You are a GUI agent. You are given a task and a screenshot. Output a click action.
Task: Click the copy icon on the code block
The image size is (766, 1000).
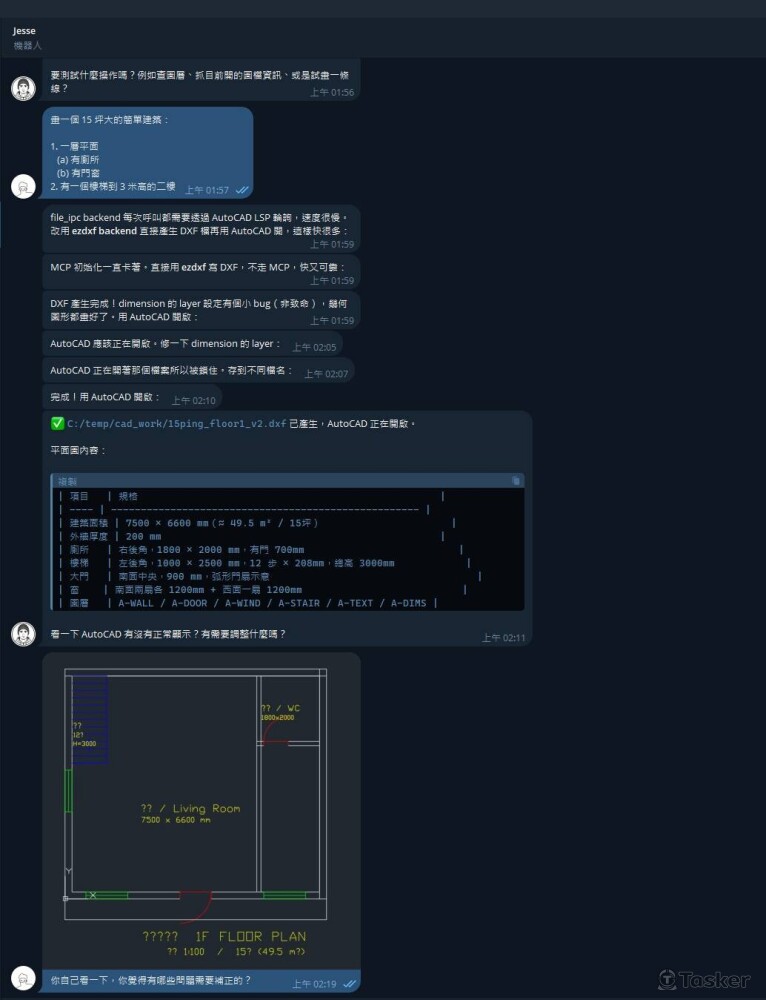[x=516, y=481]
